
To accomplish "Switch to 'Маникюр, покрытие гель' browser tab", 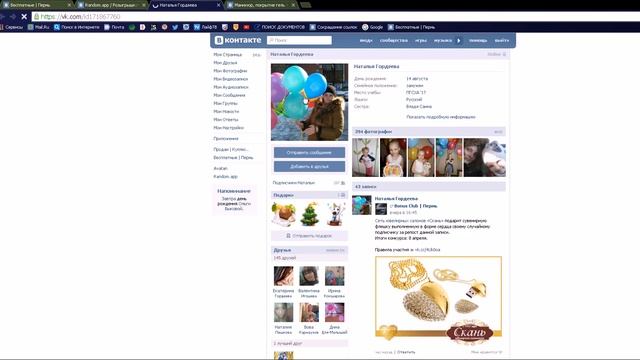I will [x=261, y=5].
